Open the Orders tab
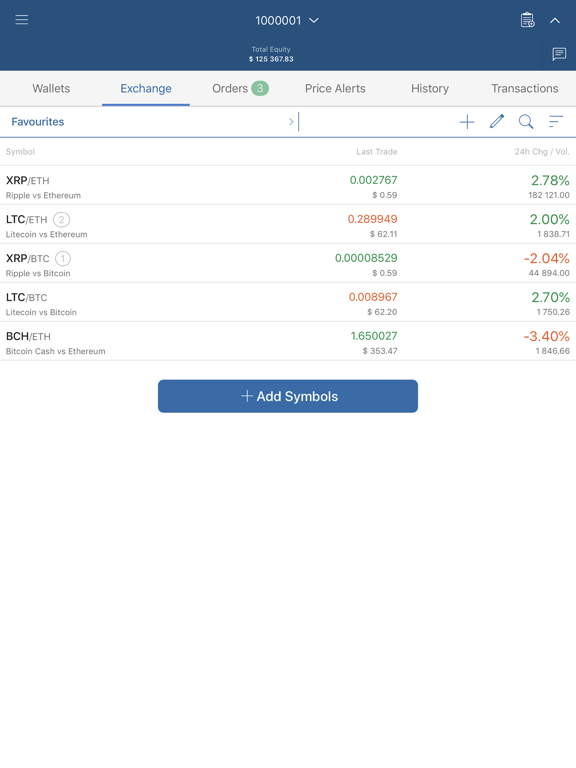576x768 pixels. tap(240, 89)
